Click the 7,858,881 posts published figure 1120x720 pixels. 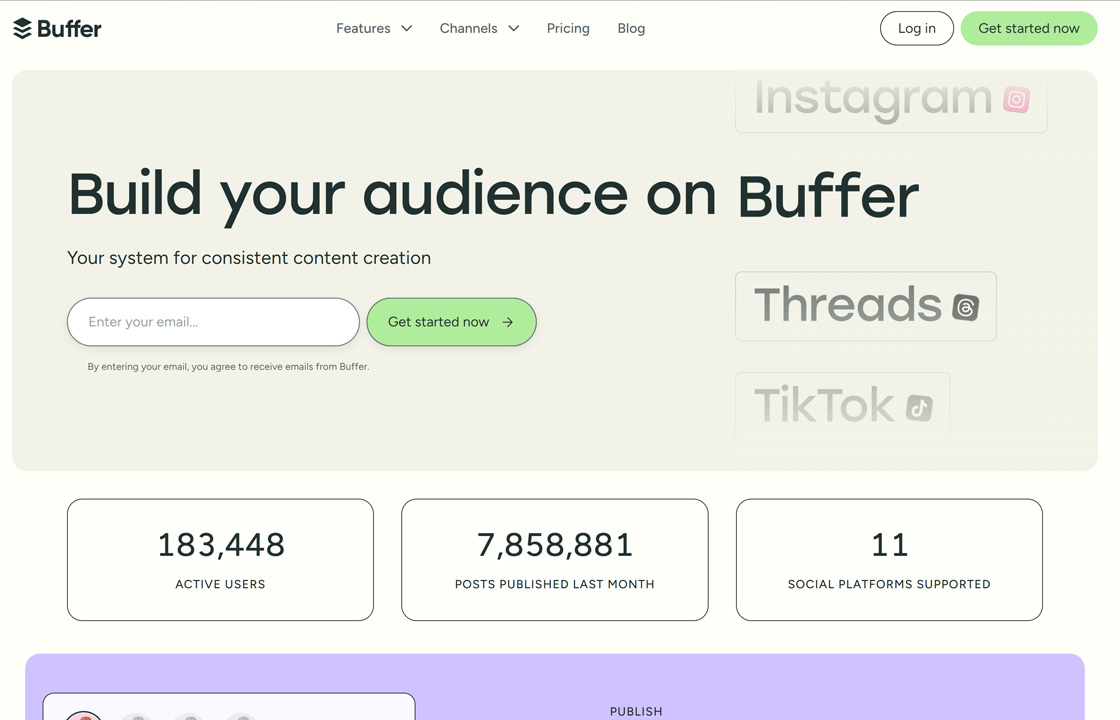point(555,545)
